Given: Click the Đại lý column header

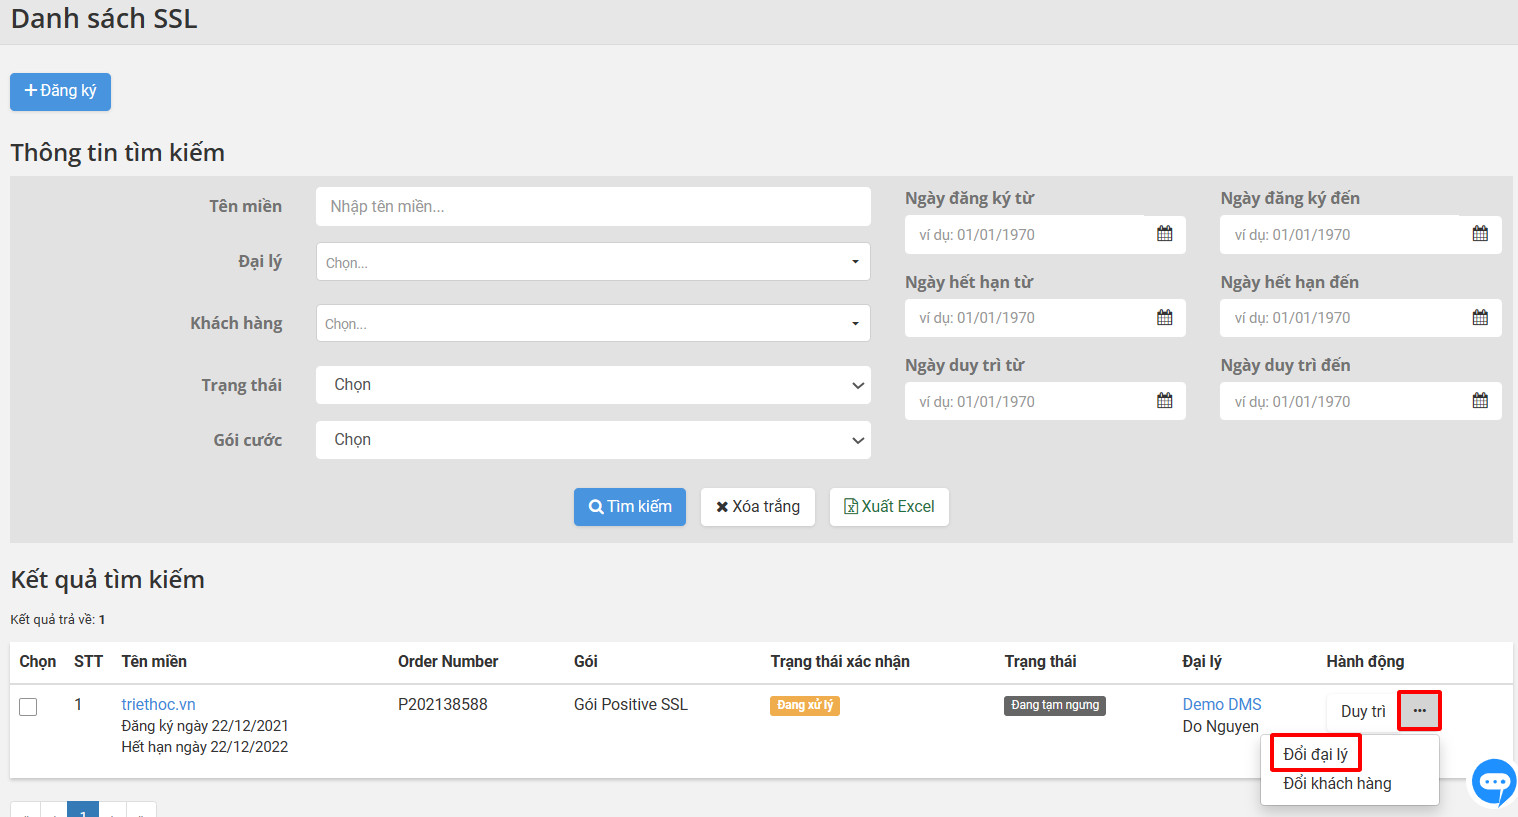Looking at the screenshot, I should pyautogui.click(x=1202, y=662).
